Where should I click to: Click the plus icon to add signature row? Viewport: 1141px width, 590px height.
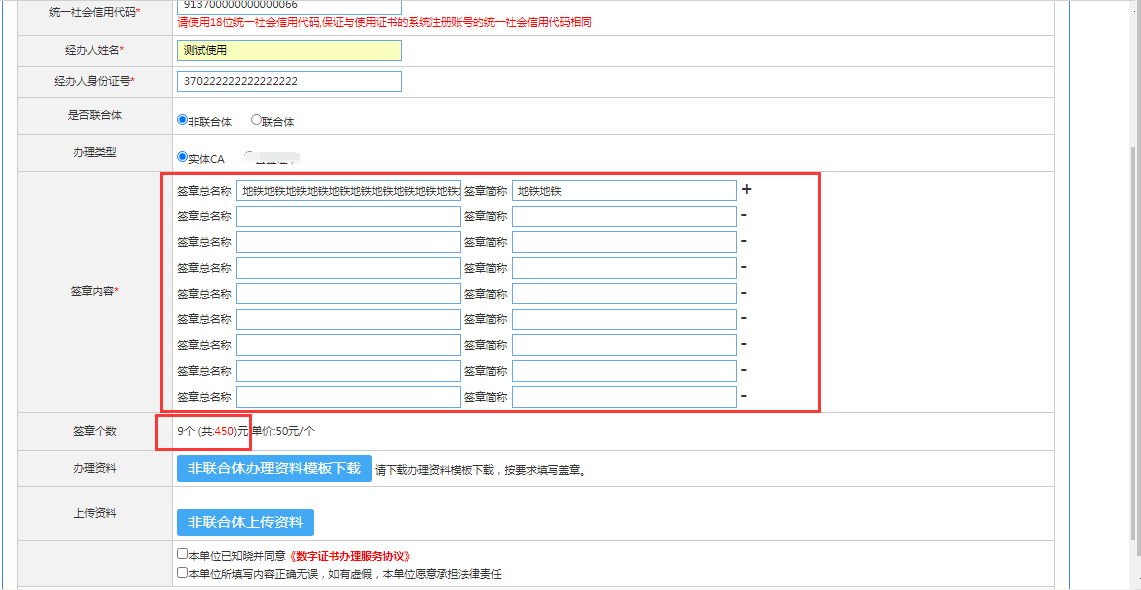pos(746,189)
